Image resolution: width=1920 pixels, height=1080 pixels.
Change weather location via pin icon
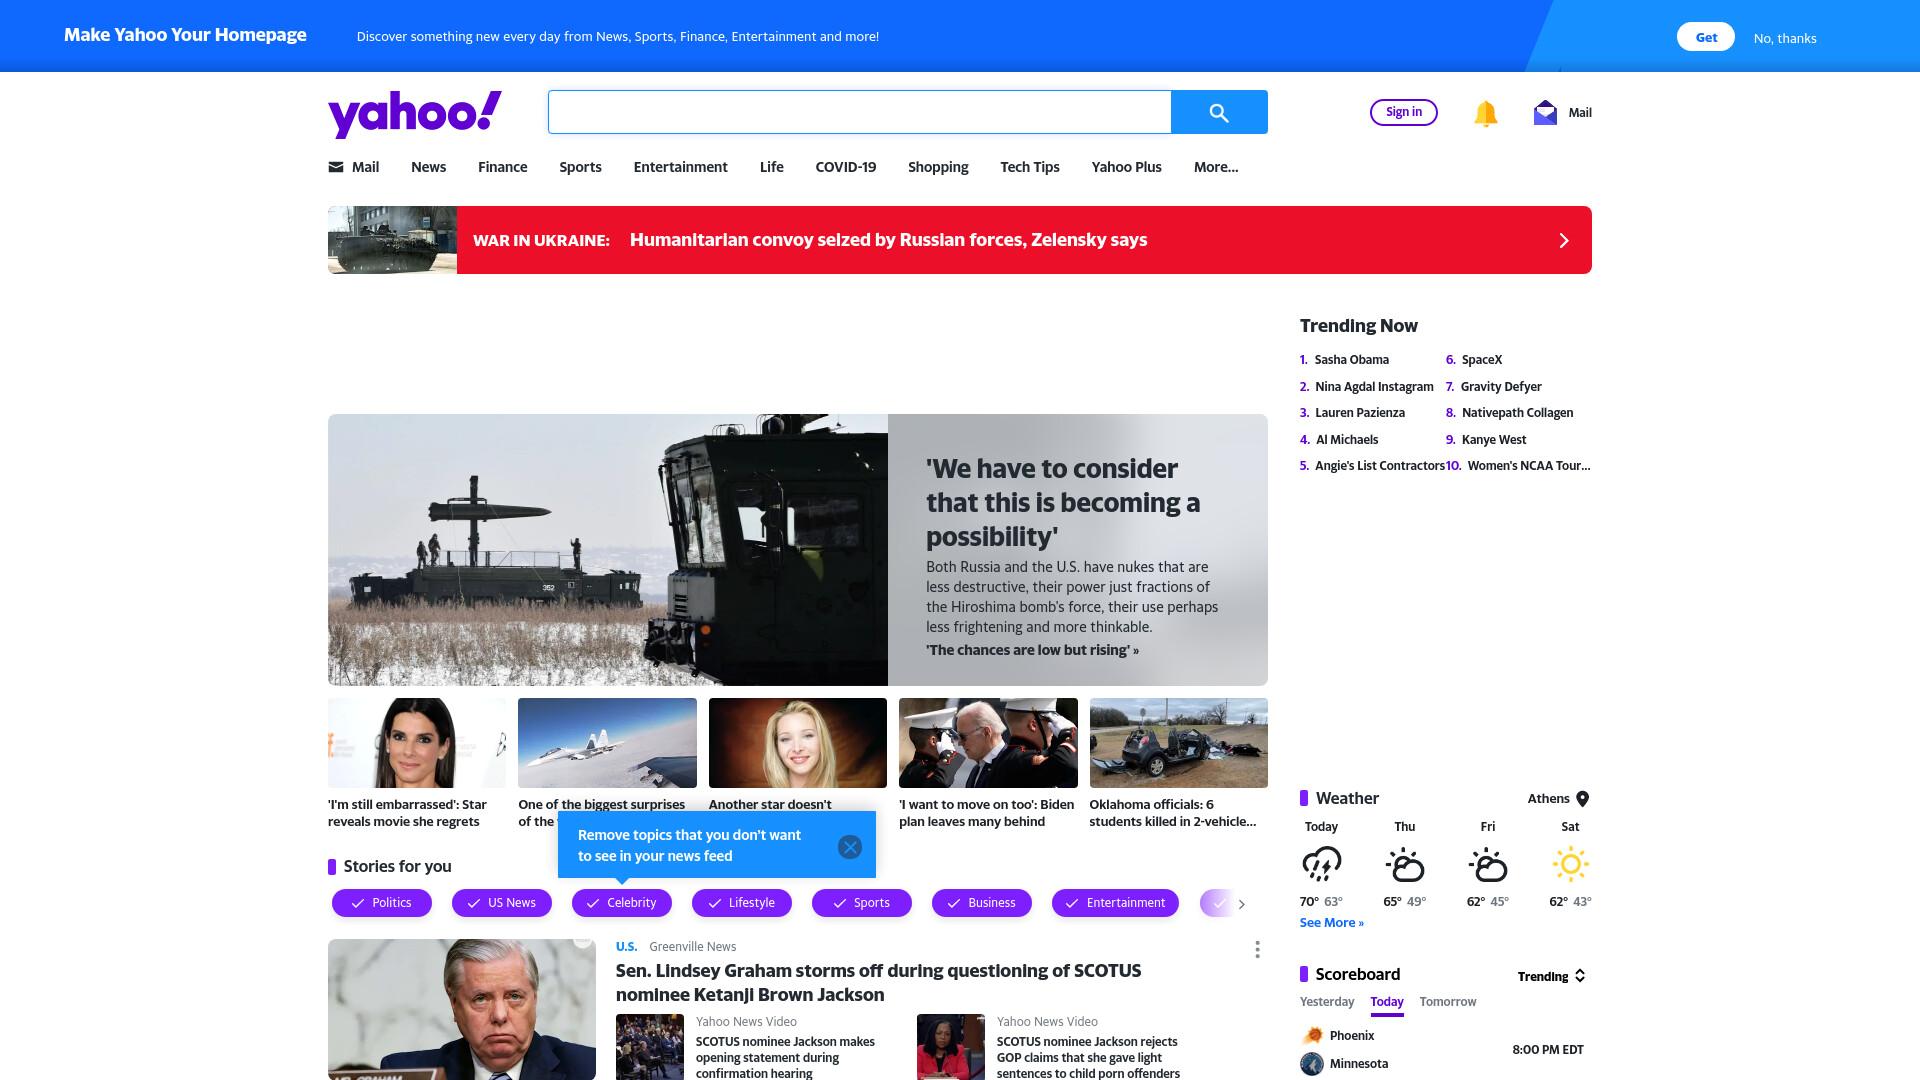click(1583, 799)
